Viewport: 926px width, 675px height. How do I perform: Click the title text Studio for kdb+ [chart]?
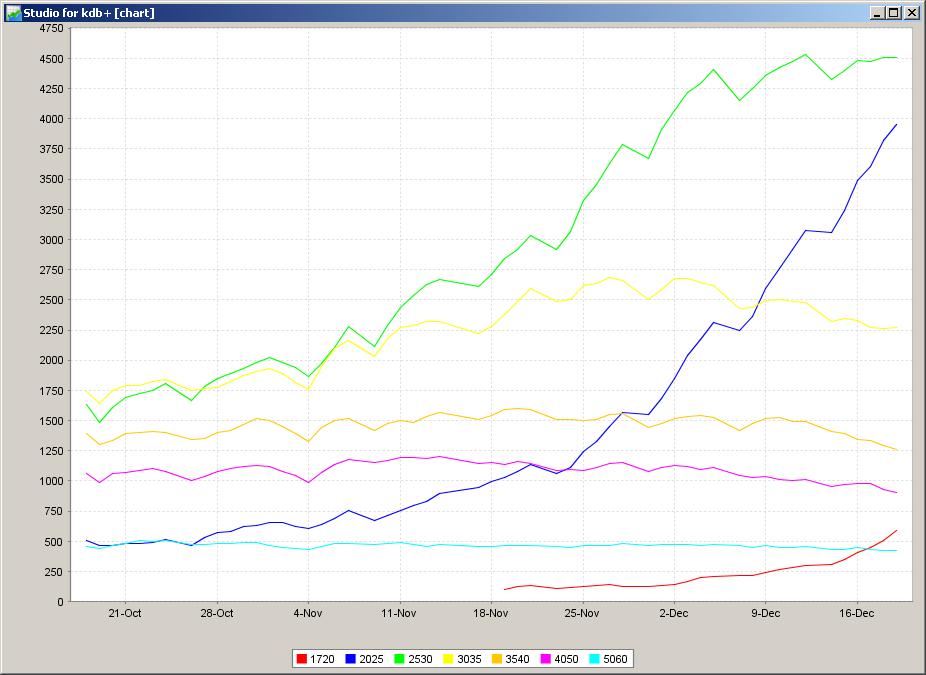pos(89,13)
